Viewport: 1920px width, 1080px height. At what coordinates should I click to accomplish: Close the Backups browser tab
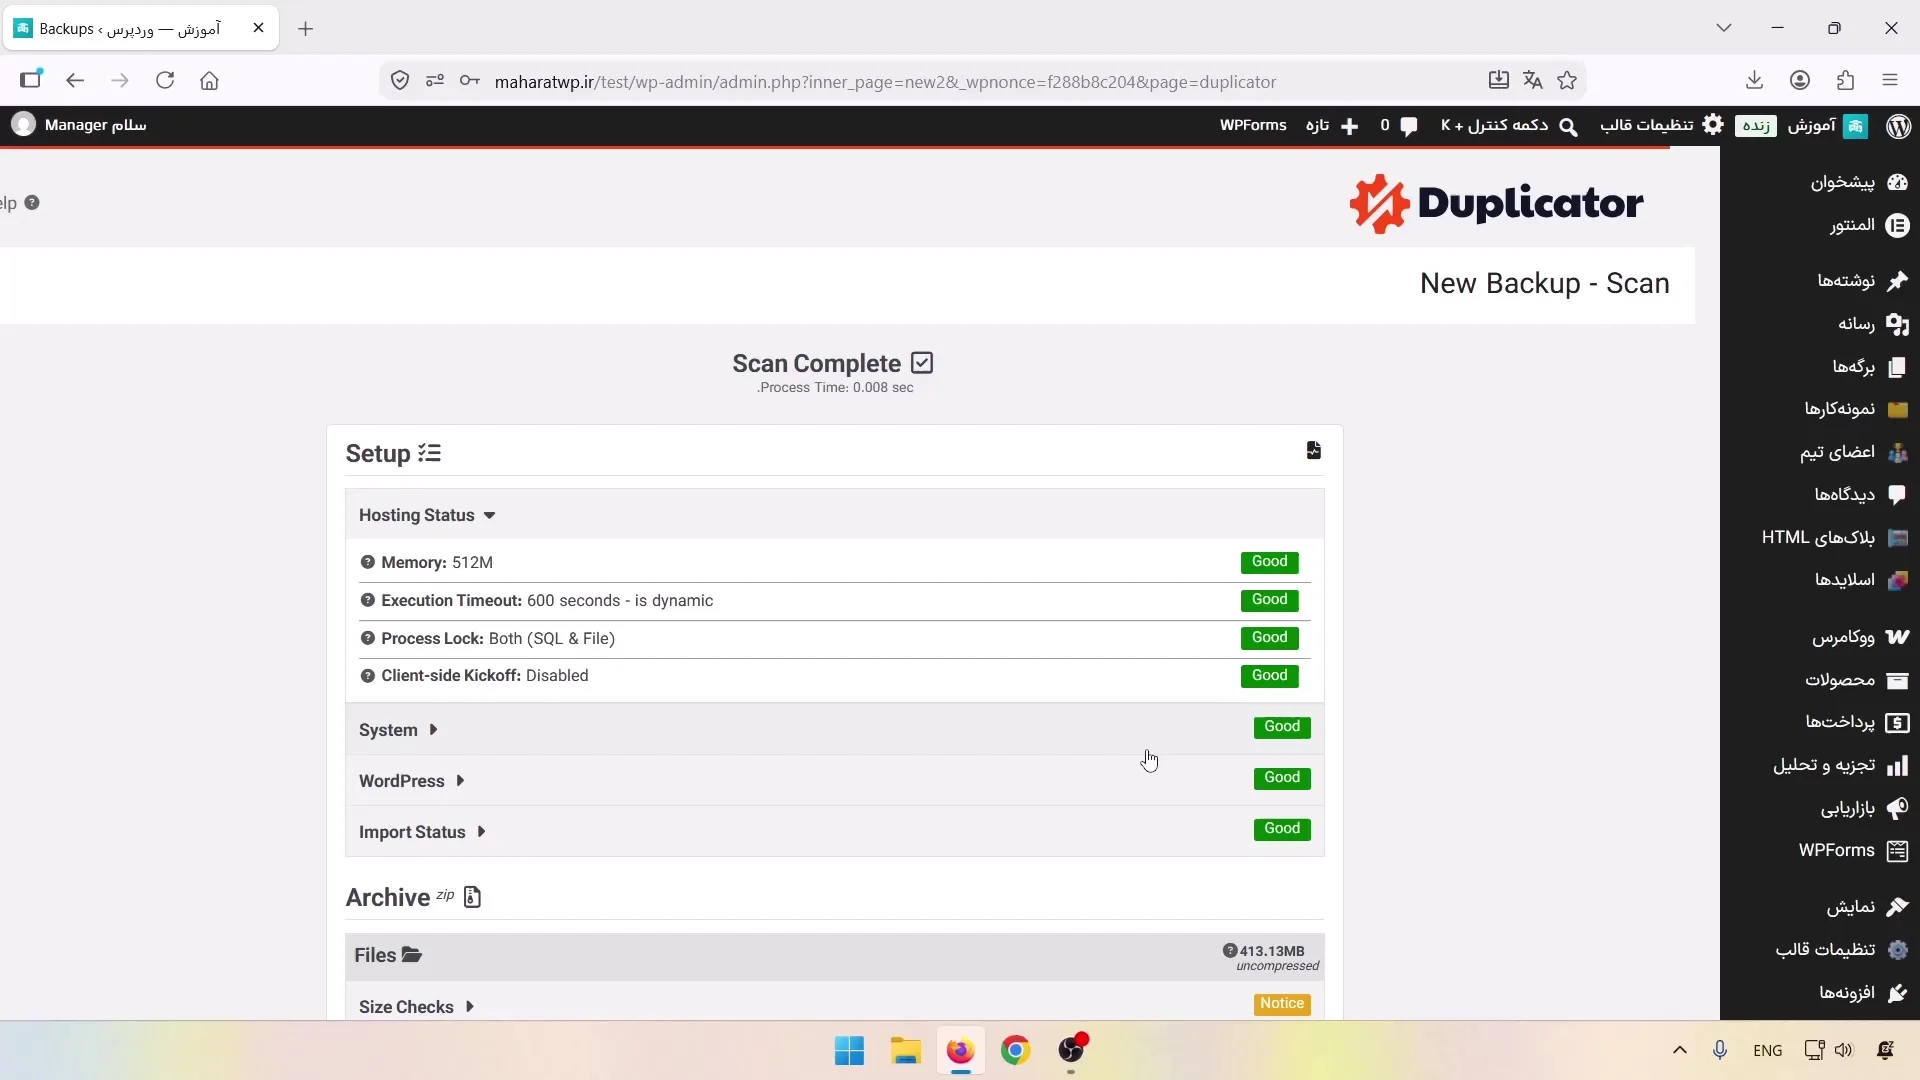[258, 28]
